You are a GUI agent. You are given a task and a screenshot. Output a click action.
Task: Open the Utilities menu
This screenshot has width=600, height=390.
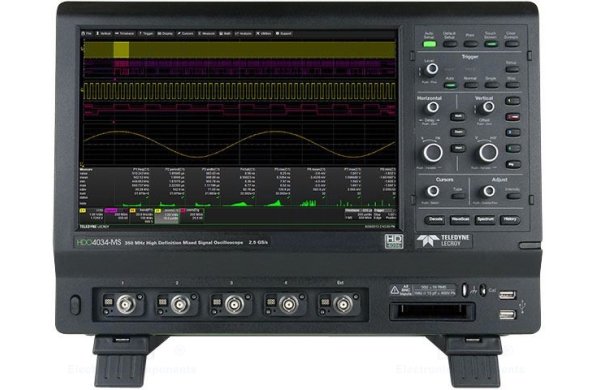pos(264,34)
